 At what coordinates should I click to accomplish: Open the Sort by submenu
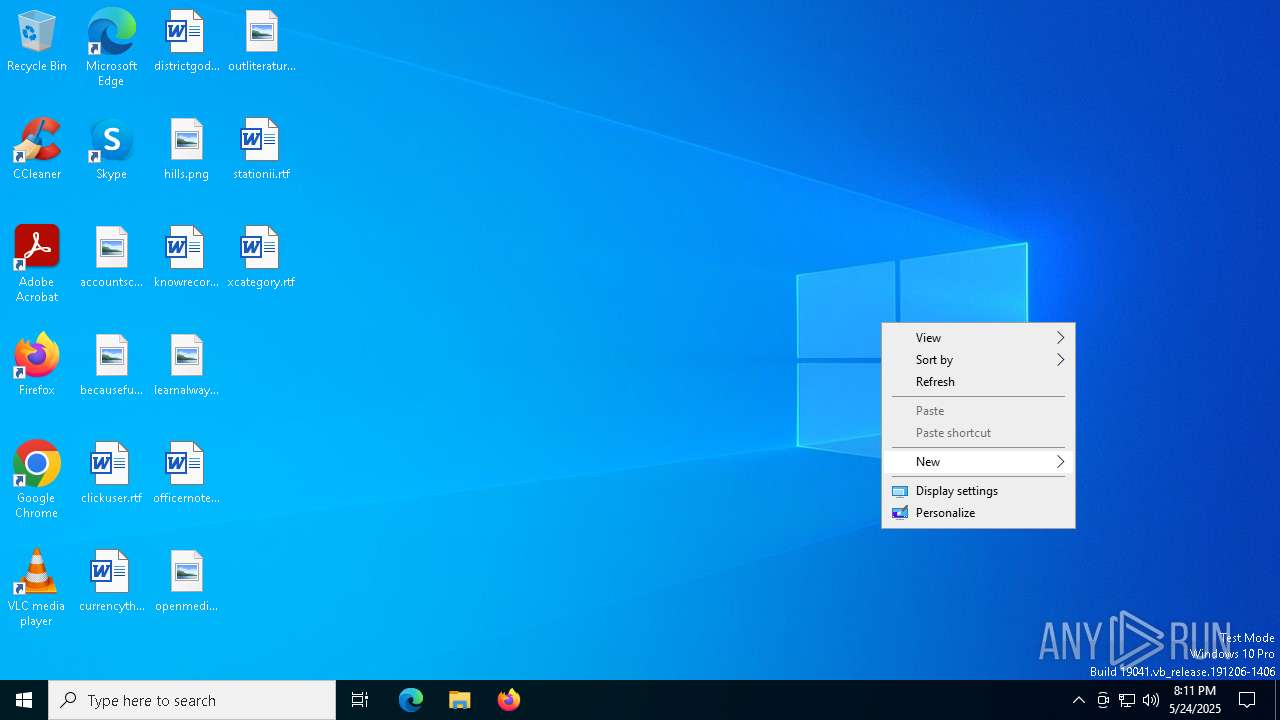click(978, 360)
